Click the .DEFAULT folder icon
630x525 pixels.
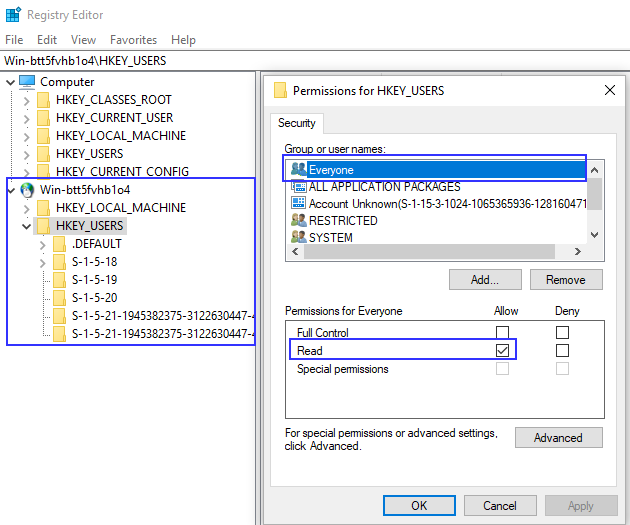click(x=59, y=244)
